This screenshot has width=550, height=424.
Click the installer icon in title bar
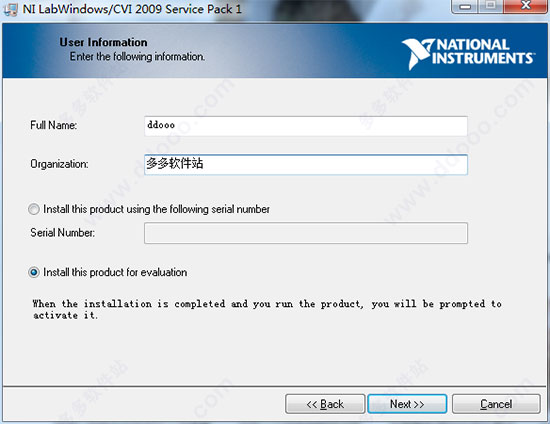click(11, 9)
